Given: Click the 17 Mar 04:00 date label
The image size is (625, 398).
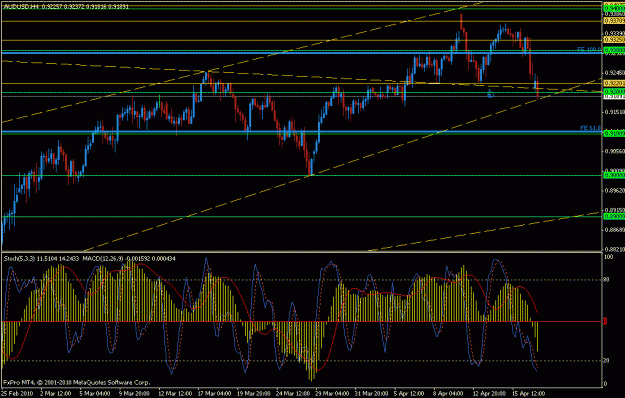Looking at the screenshot, I should pyautogui.click(x=214, y=394).
